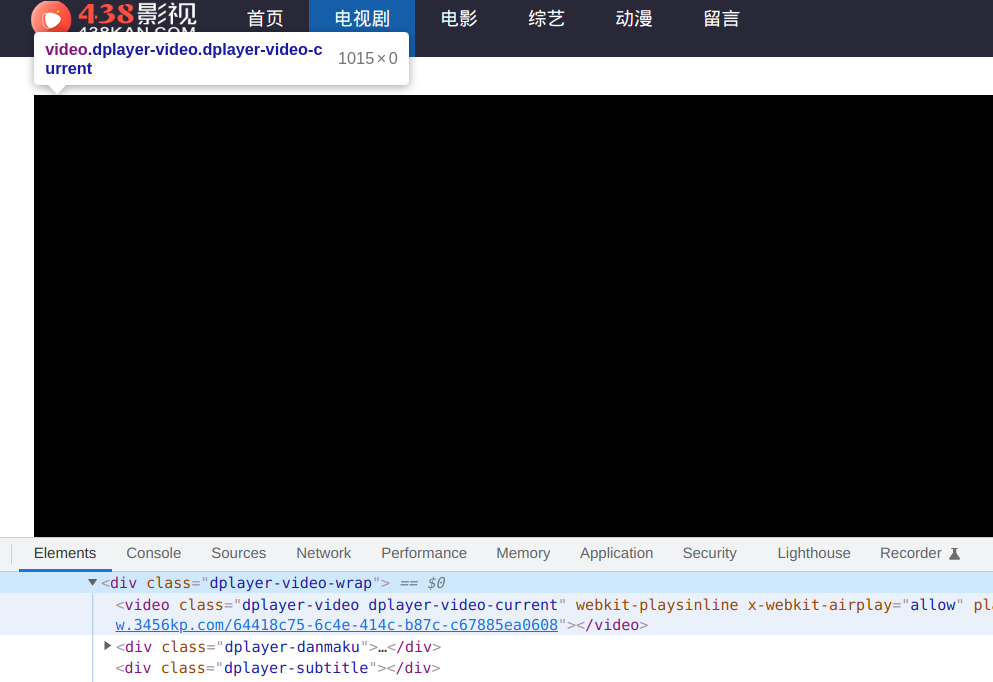Select the dplayer-subtitle div element
Image resolution: width=993 pixels, height=682 pixels.
coord(277,667)
